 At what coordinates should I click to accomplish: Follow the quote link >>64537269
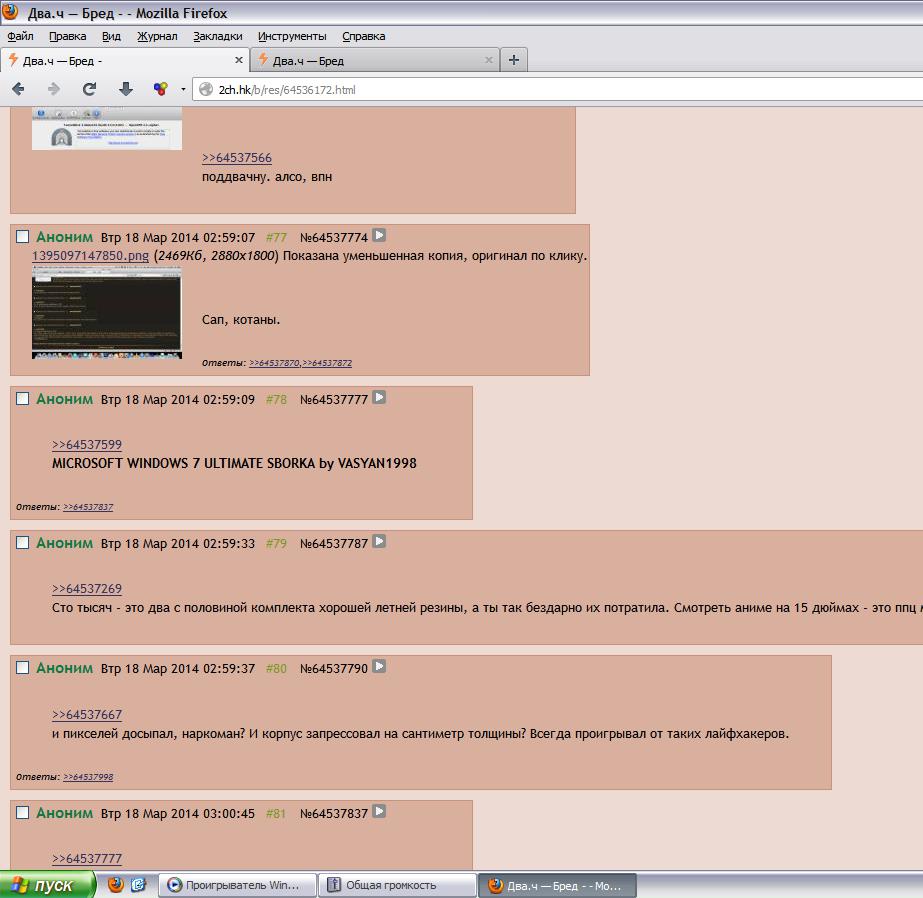pos(87,588)
